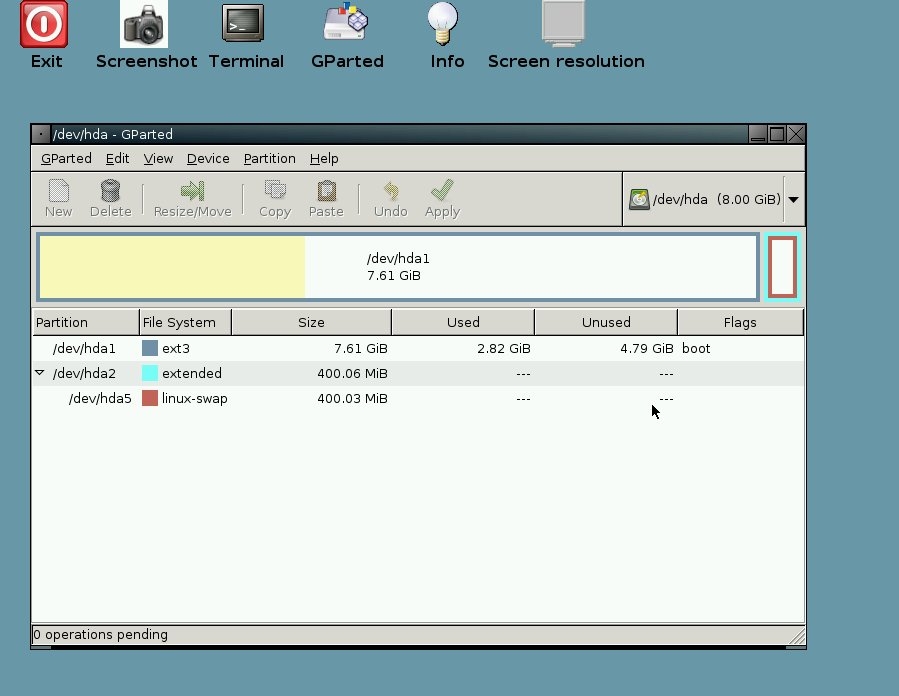The height and width of the screenshot is (696, 899).
Task: Click the hard disk icon in device selector
Action: tap(639, 200)
